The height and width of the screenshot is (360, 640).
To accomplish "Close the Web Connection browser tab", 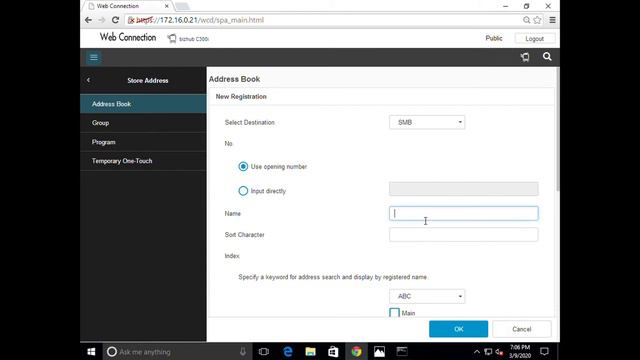I will coord(167,6).
